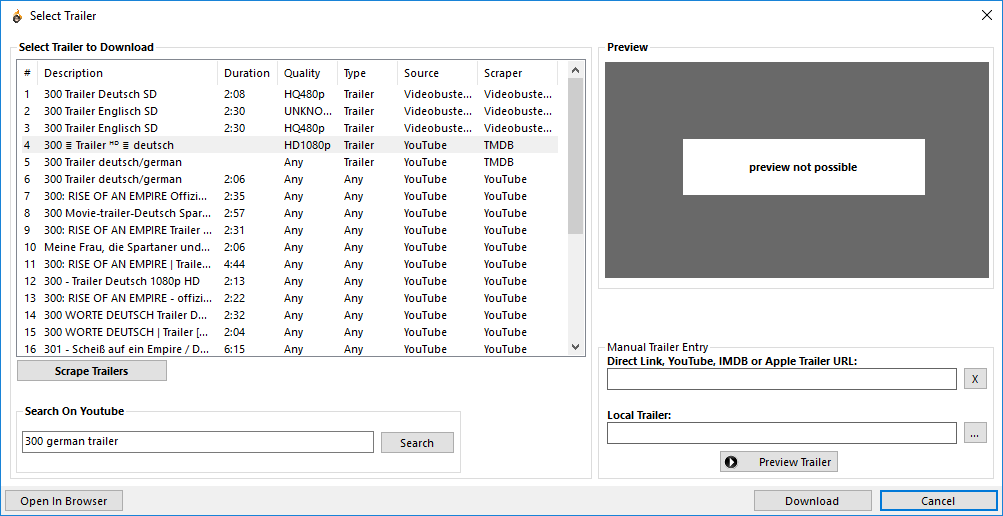Focus the Search On Youtube text field
The width and height of the screenshot is (1003, 516).
coord(198,442)
